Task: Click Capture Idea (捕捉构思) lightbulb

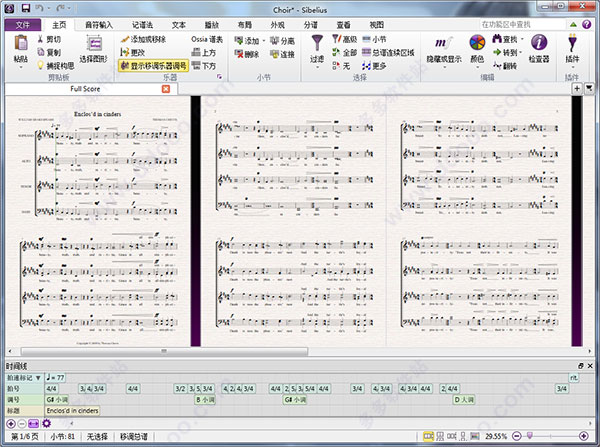Action: (41, 65)
